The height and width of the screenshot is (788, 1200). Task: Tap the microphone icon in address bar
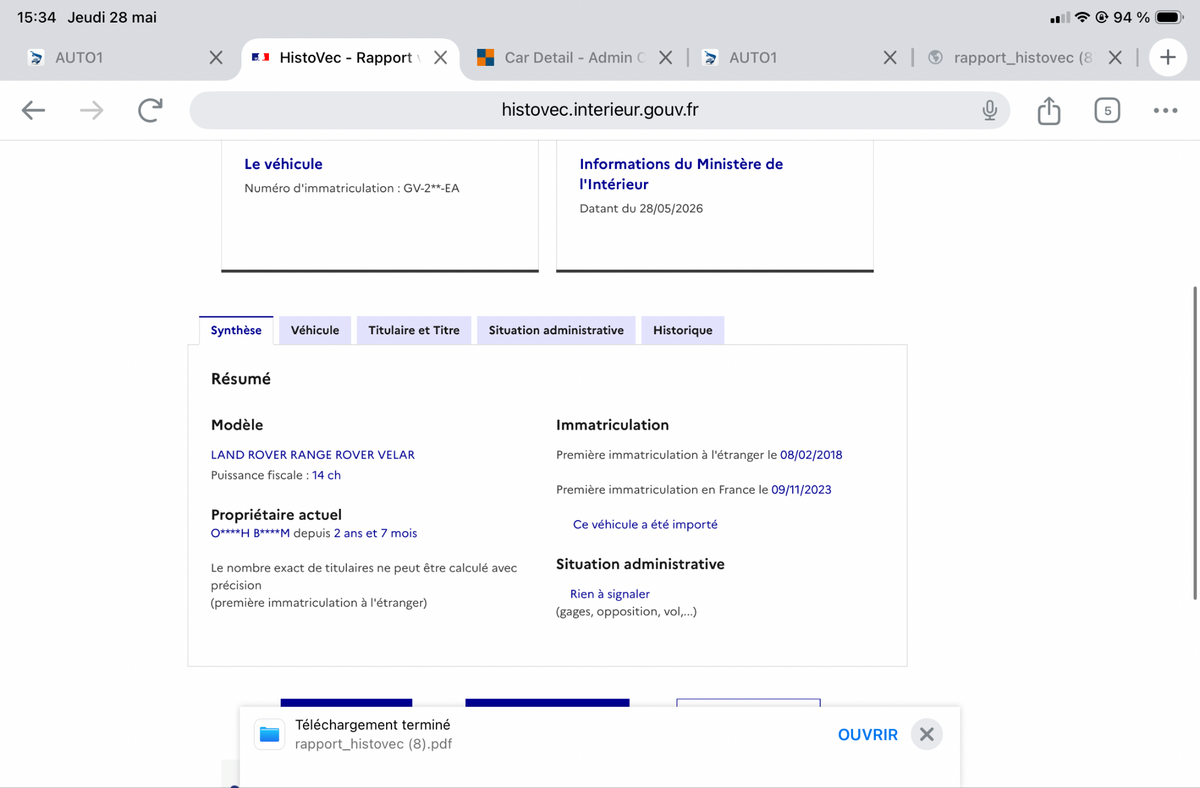tap(989, 110)
